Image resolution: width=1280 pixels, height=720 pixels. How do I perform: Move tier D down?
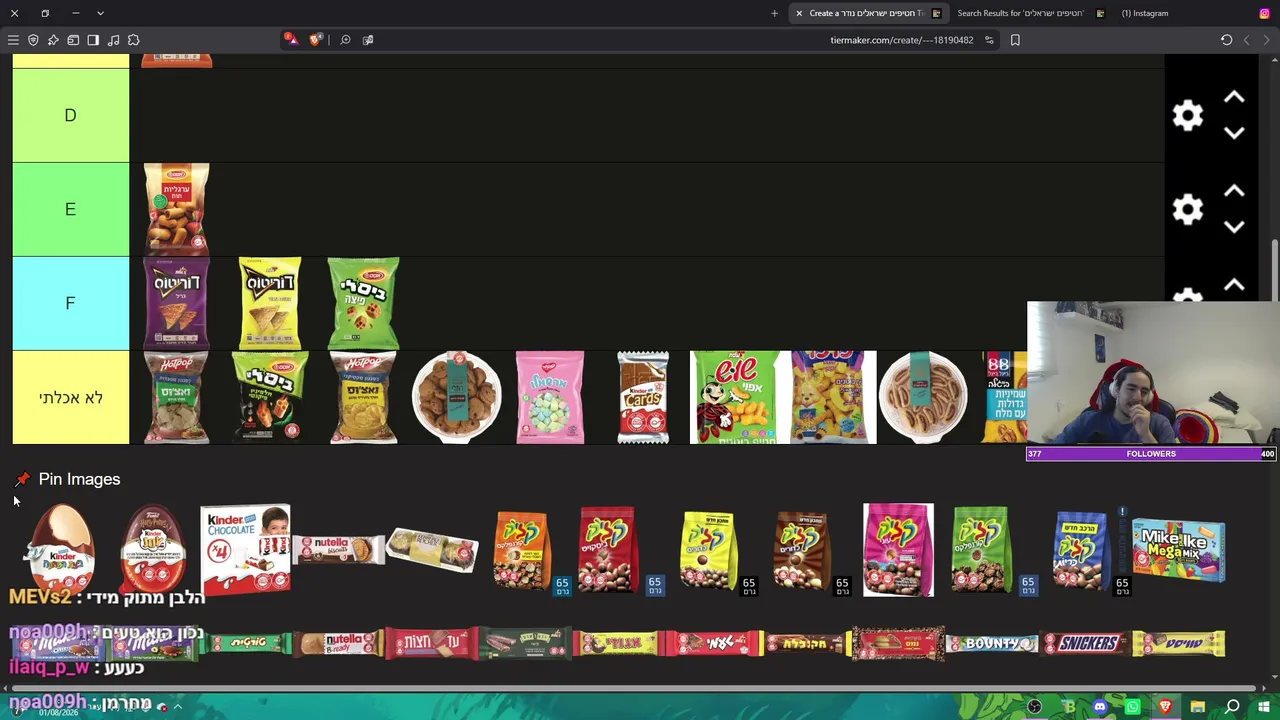tap(1234, 133)
